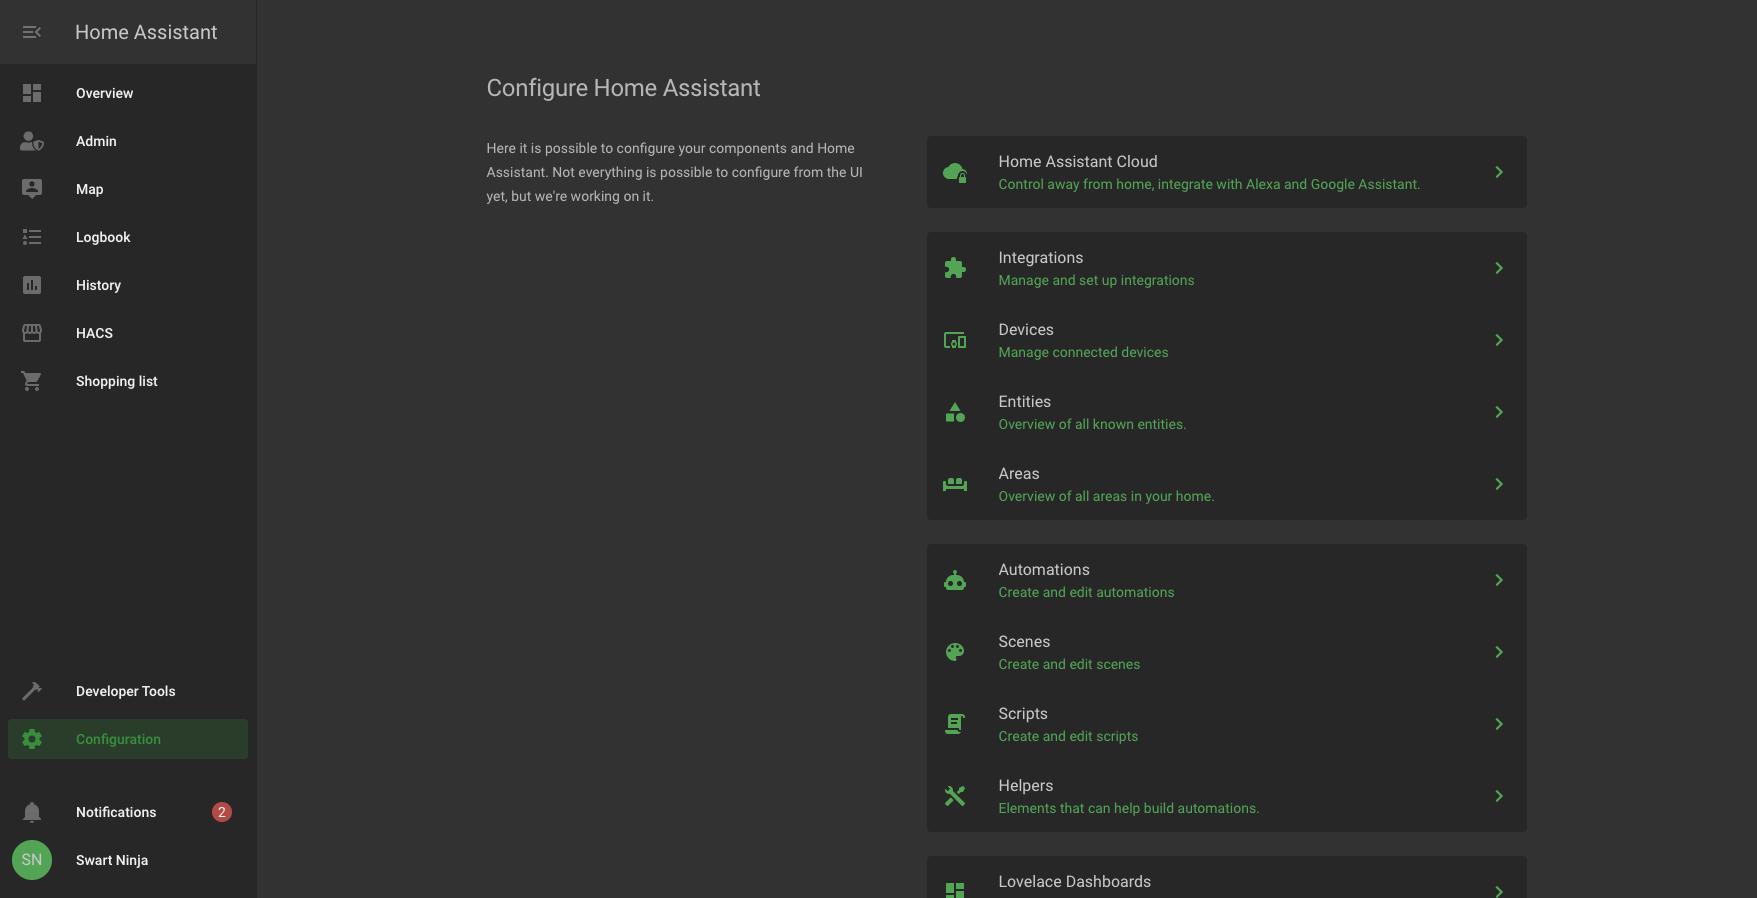Collapse the sidebar menu icon
1757x898 pixels.
32,32
